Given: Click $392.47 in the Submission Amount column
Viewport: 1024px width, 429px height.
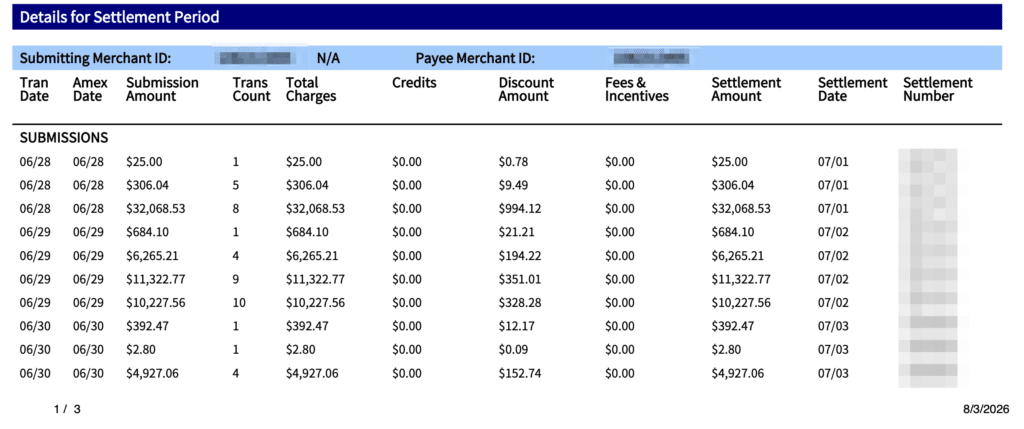Looking at the screenshot, I should tap(148, 326).
